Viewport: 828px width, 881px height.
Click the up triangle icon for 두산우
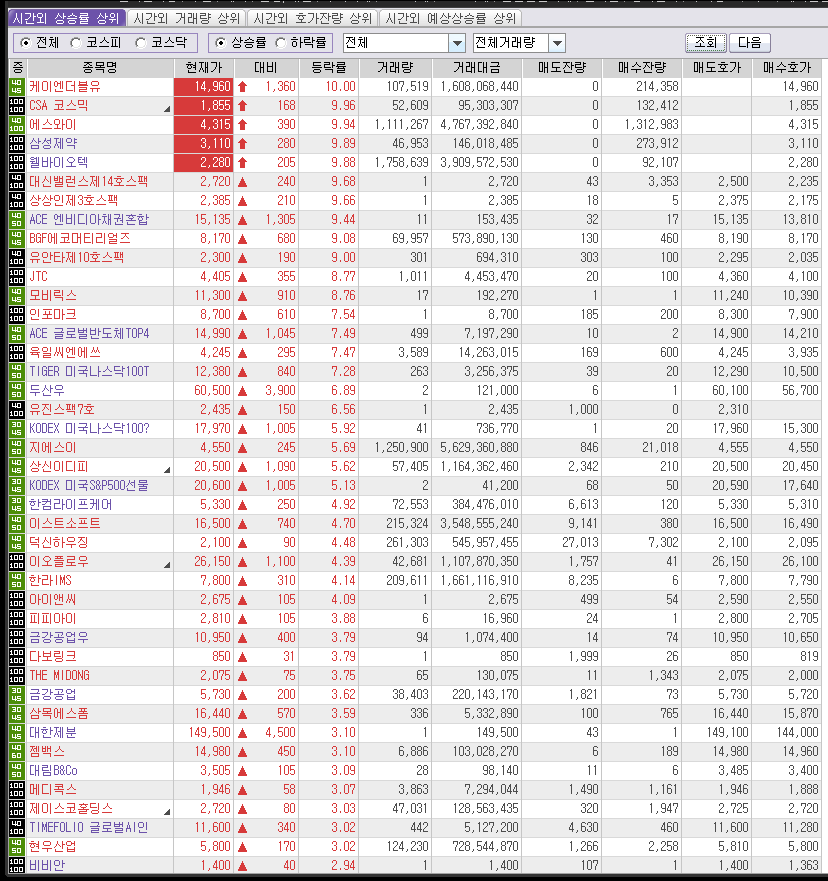[243, 391]
